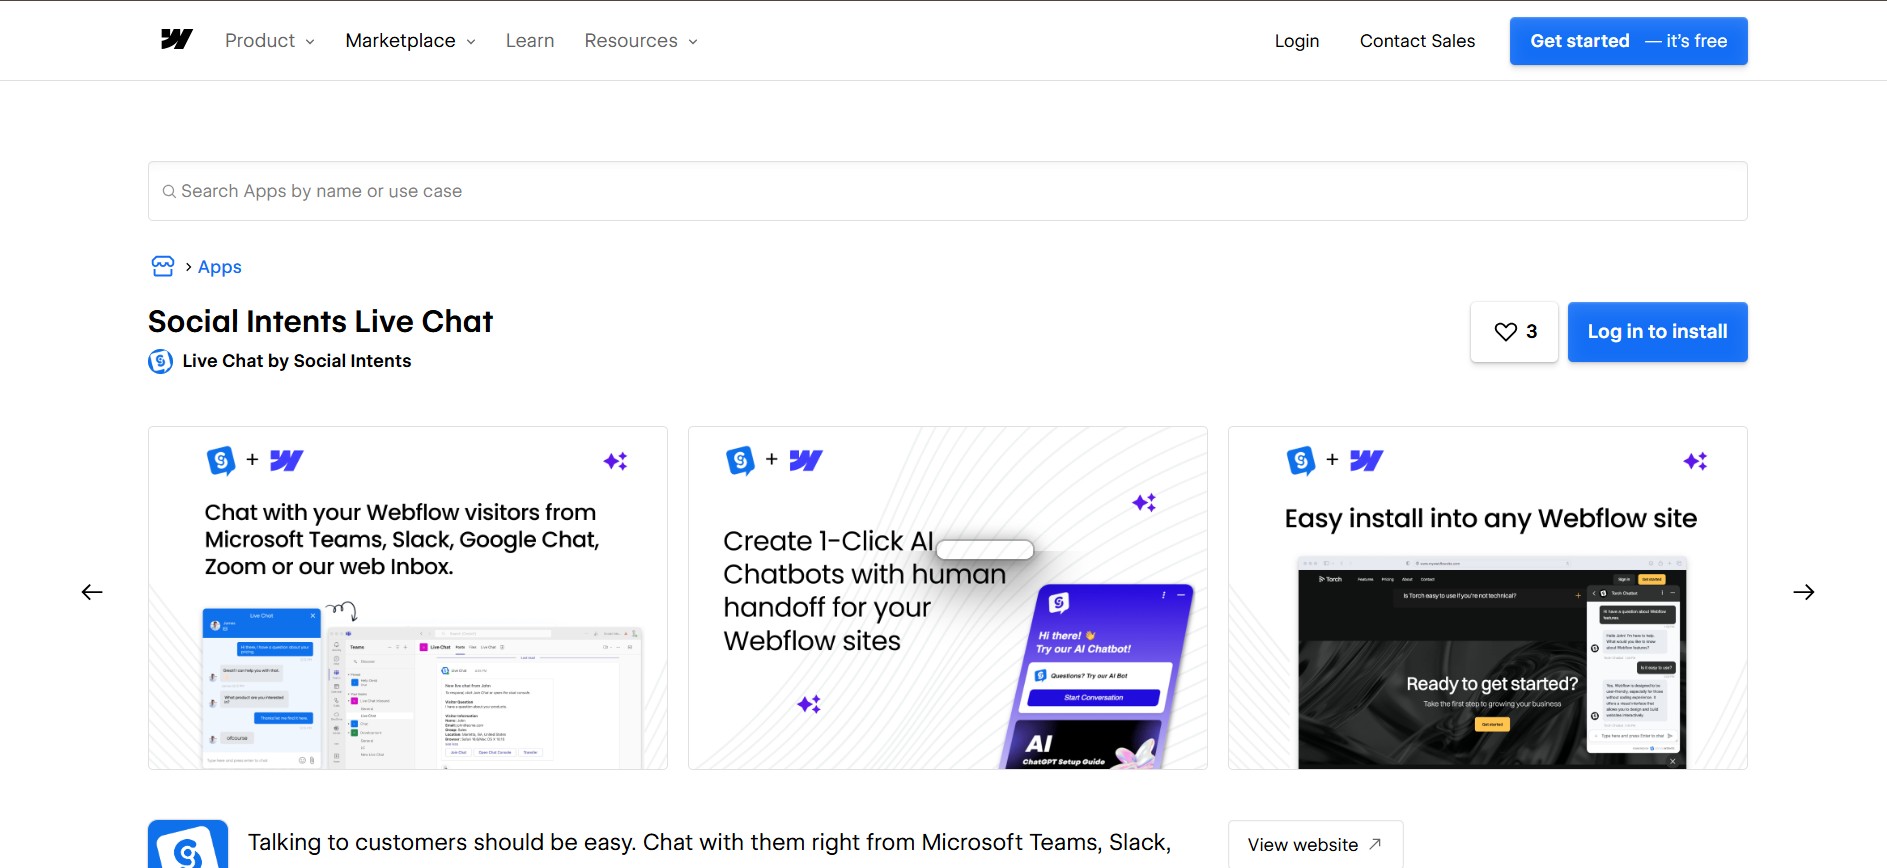Click Log in to install button
The height and width of the screenshot is (868, 1887).
click(x=1658, y=332)
